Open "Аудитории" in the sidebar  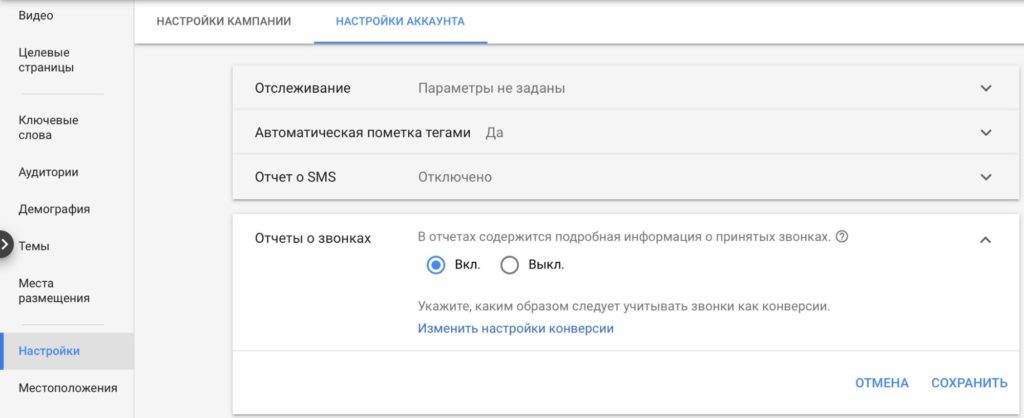tap(48, 172)
